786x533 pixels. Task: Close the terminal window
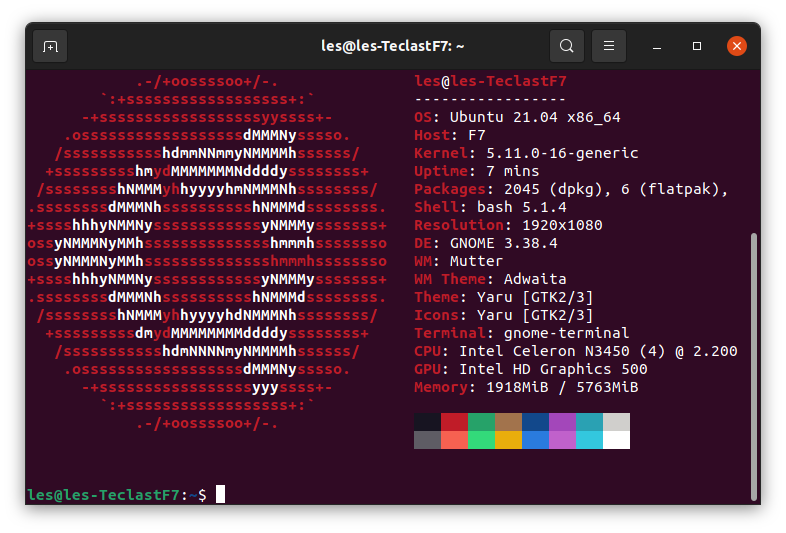tap(737, 46)
